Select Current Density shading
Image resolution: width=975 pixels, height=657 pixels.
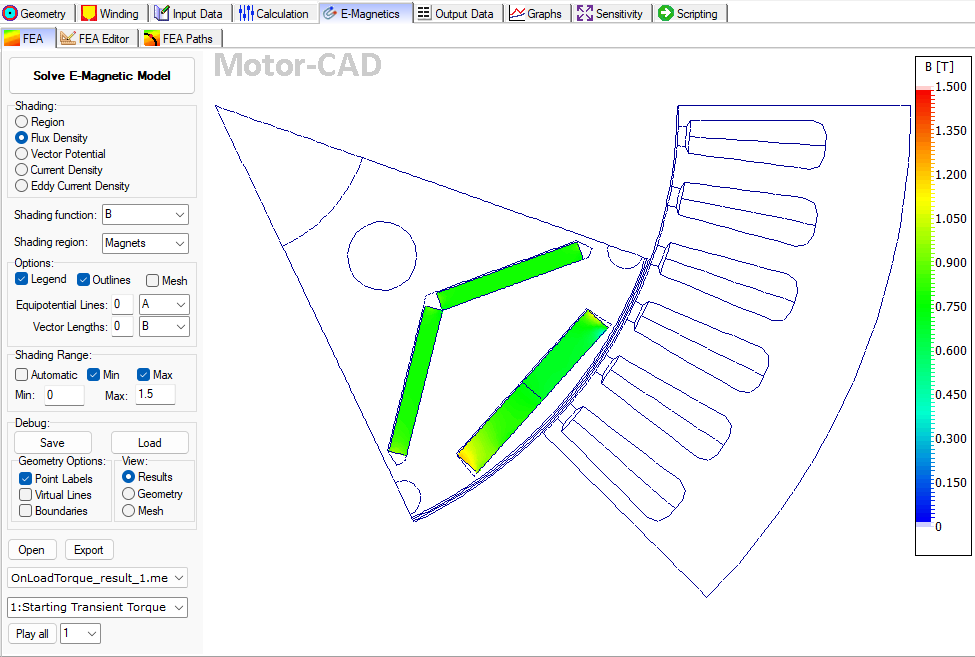(x=22, y=170)
